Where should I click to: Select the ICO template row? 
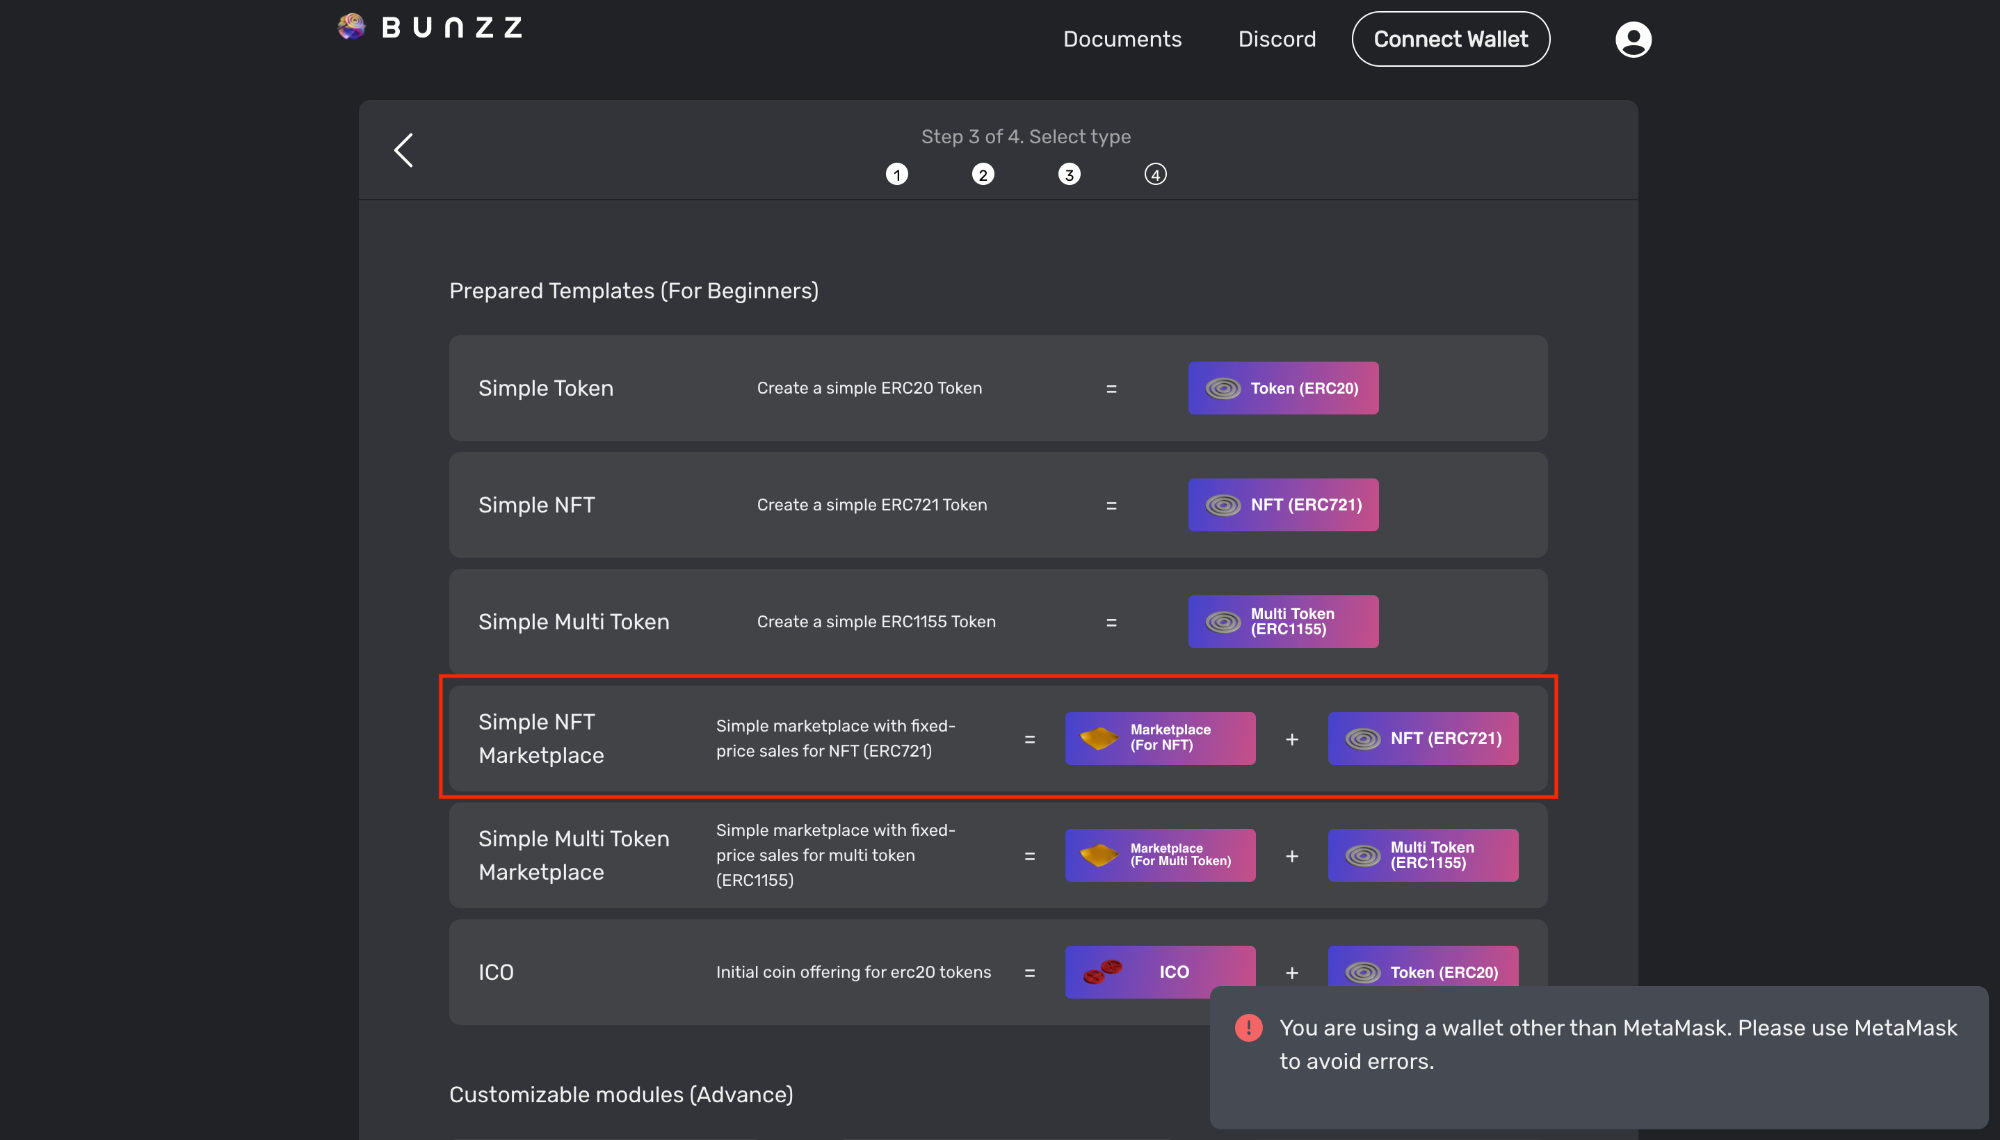998,972
